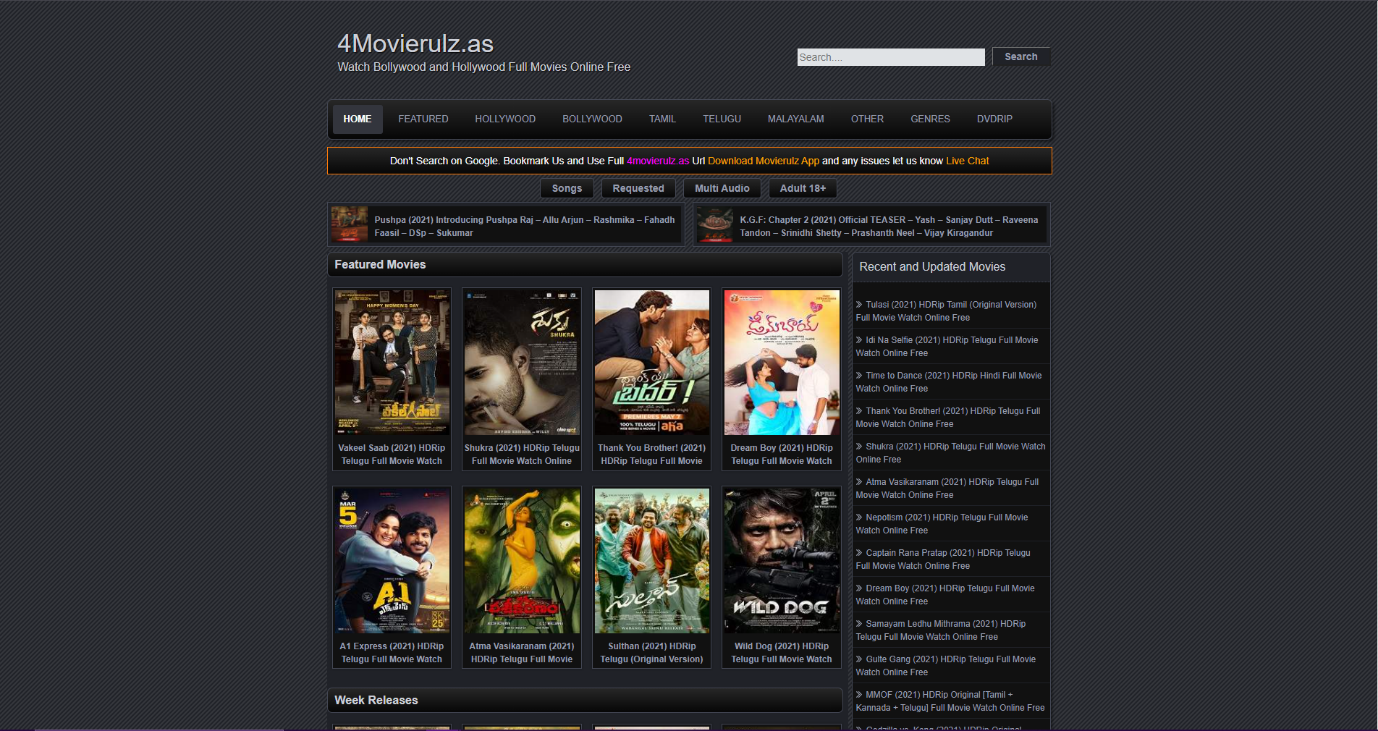Click Atma Vasikaranam (2021) poster caption
Screen dimensions: 1378x731
click(x=522, y=653)
